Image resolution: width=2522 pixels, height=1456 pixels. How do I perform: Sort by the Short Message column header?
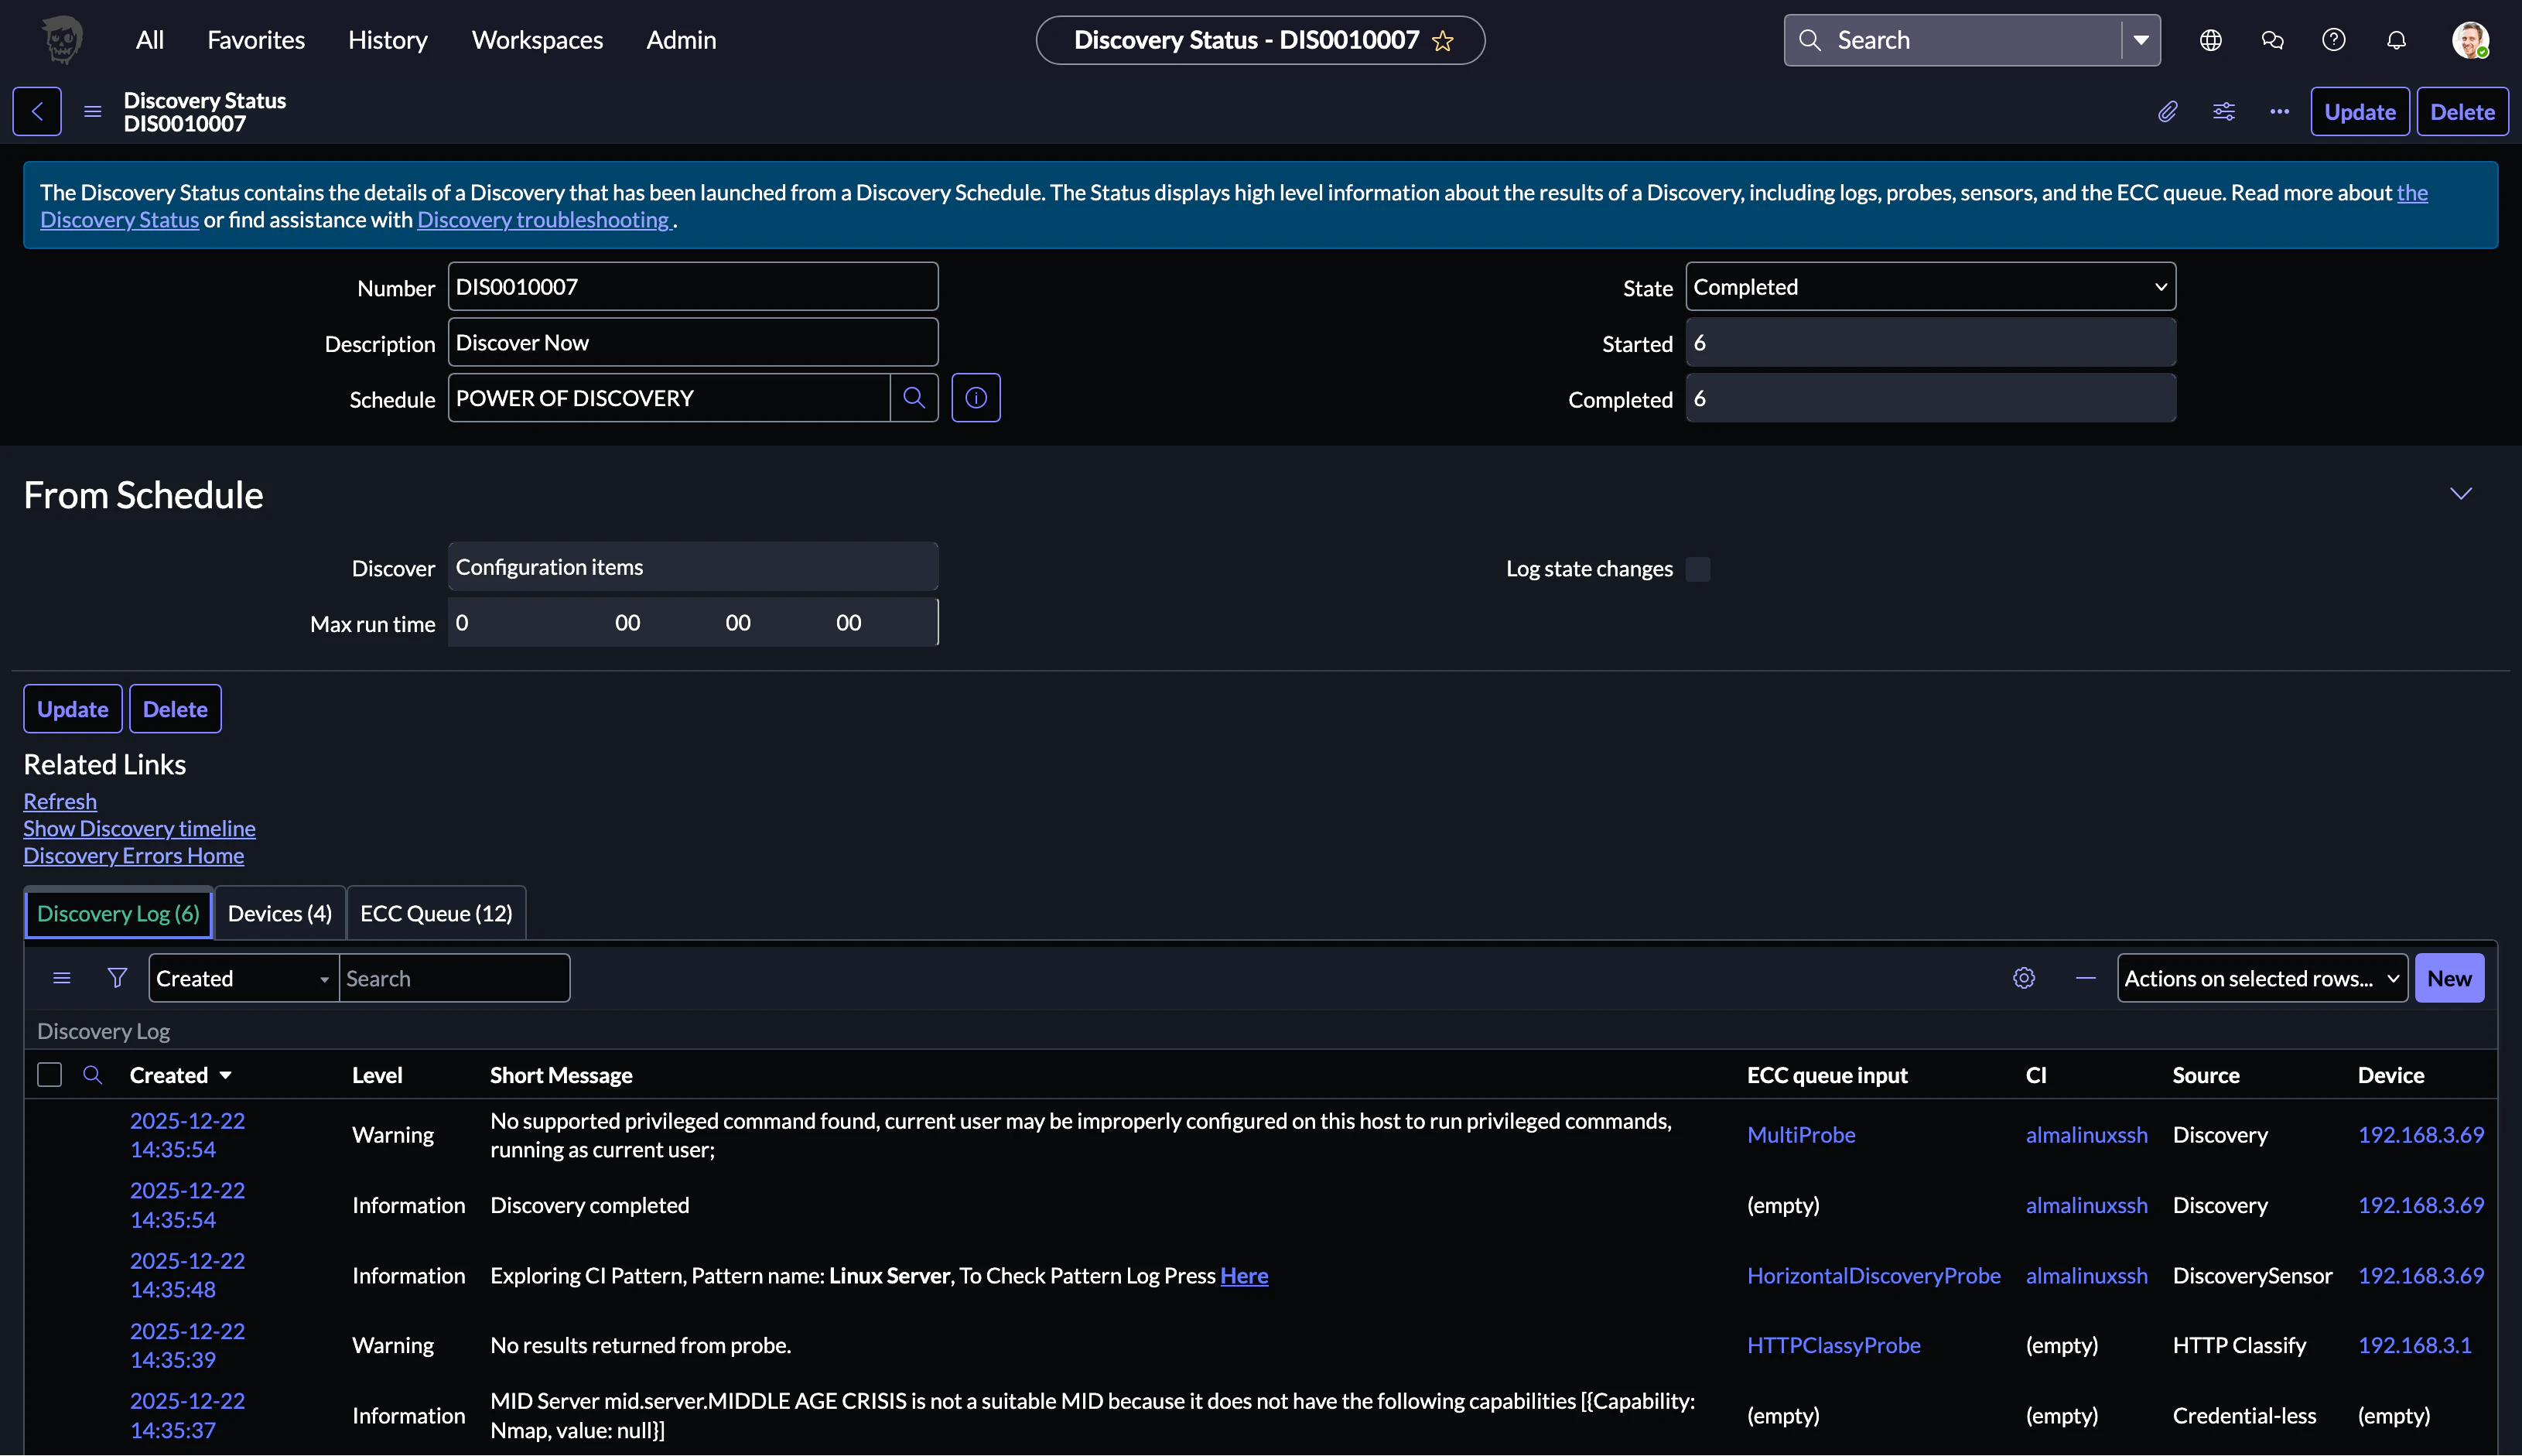click(x=561, y=1075)
